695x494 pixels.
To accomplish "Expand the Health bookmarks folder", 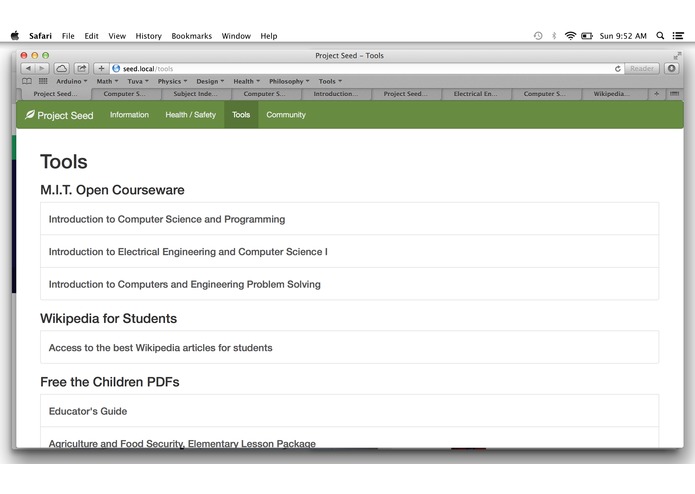I will pyautogui.click(x=246, y=81).
